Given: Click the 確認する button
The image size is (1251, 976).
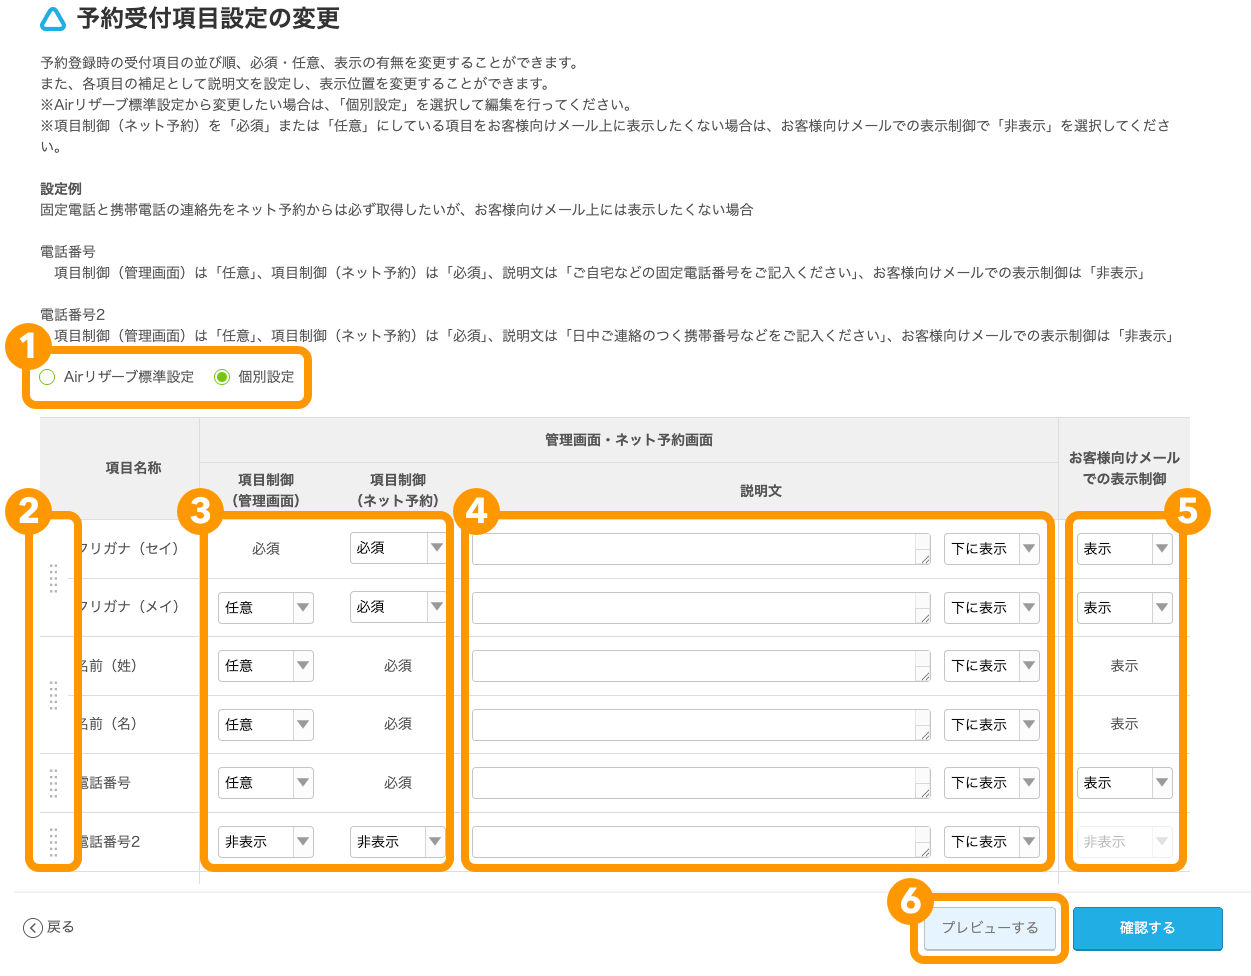Looking at the screenshot, I should pyautogui.click(x=1147, y=928).
